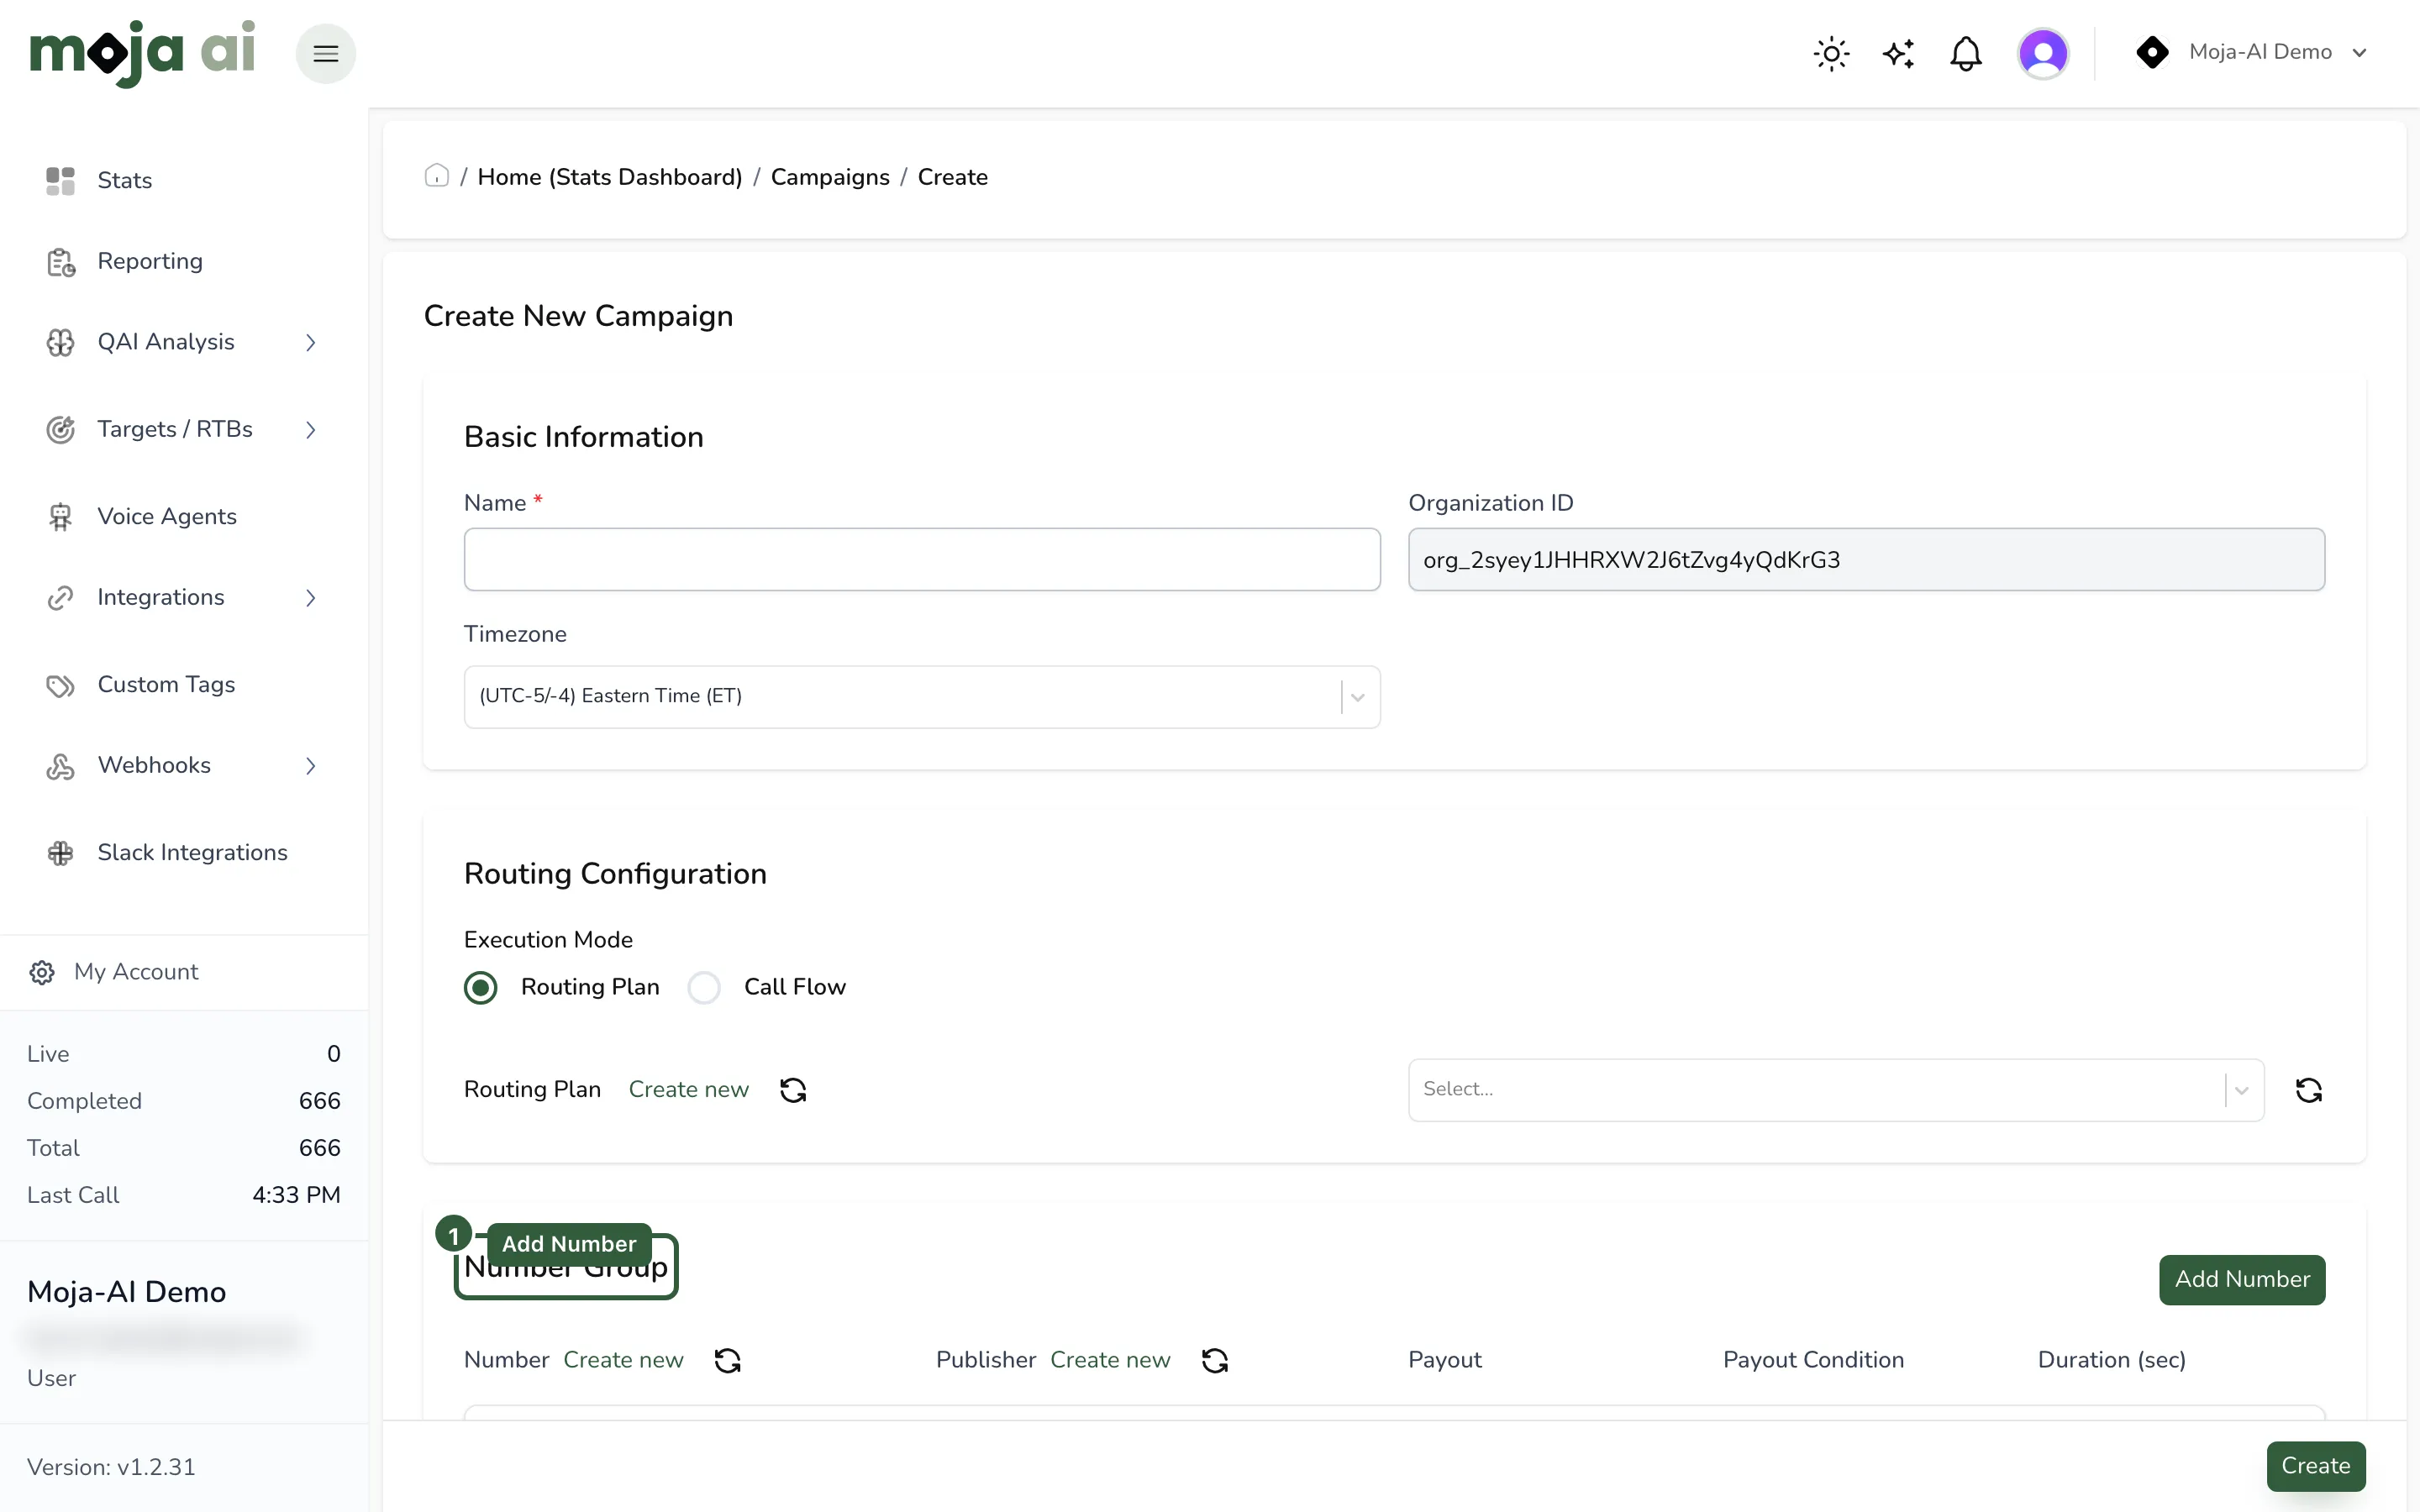Image resolution: width=2420 pixels, height=1512 pixels.
Task: Refresh routing plans next to Create new
Action: [x=793, y=1090]
